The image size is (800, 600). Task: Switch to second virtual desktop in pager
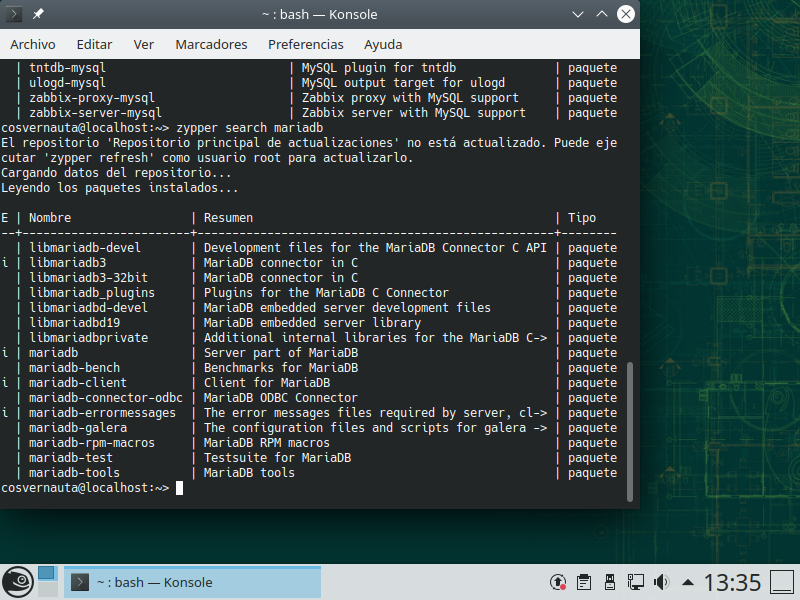pyautogui.click(x=47, y=589)
